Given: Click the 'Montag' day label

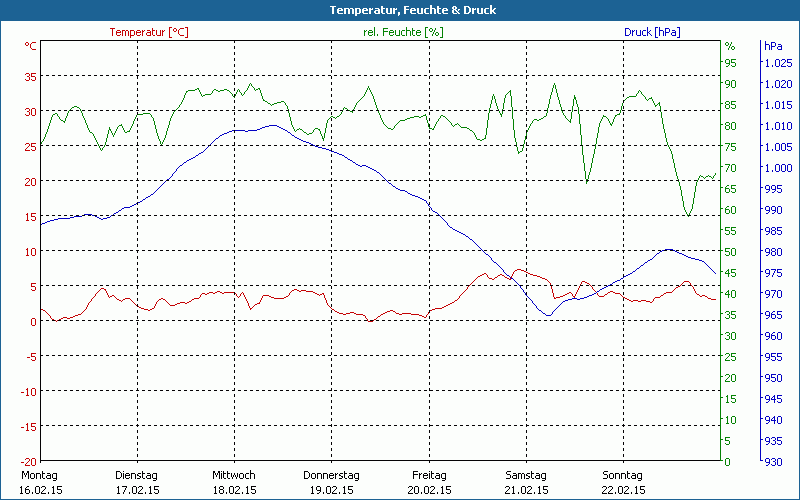Looking at the screenshot, I should 39,476.
